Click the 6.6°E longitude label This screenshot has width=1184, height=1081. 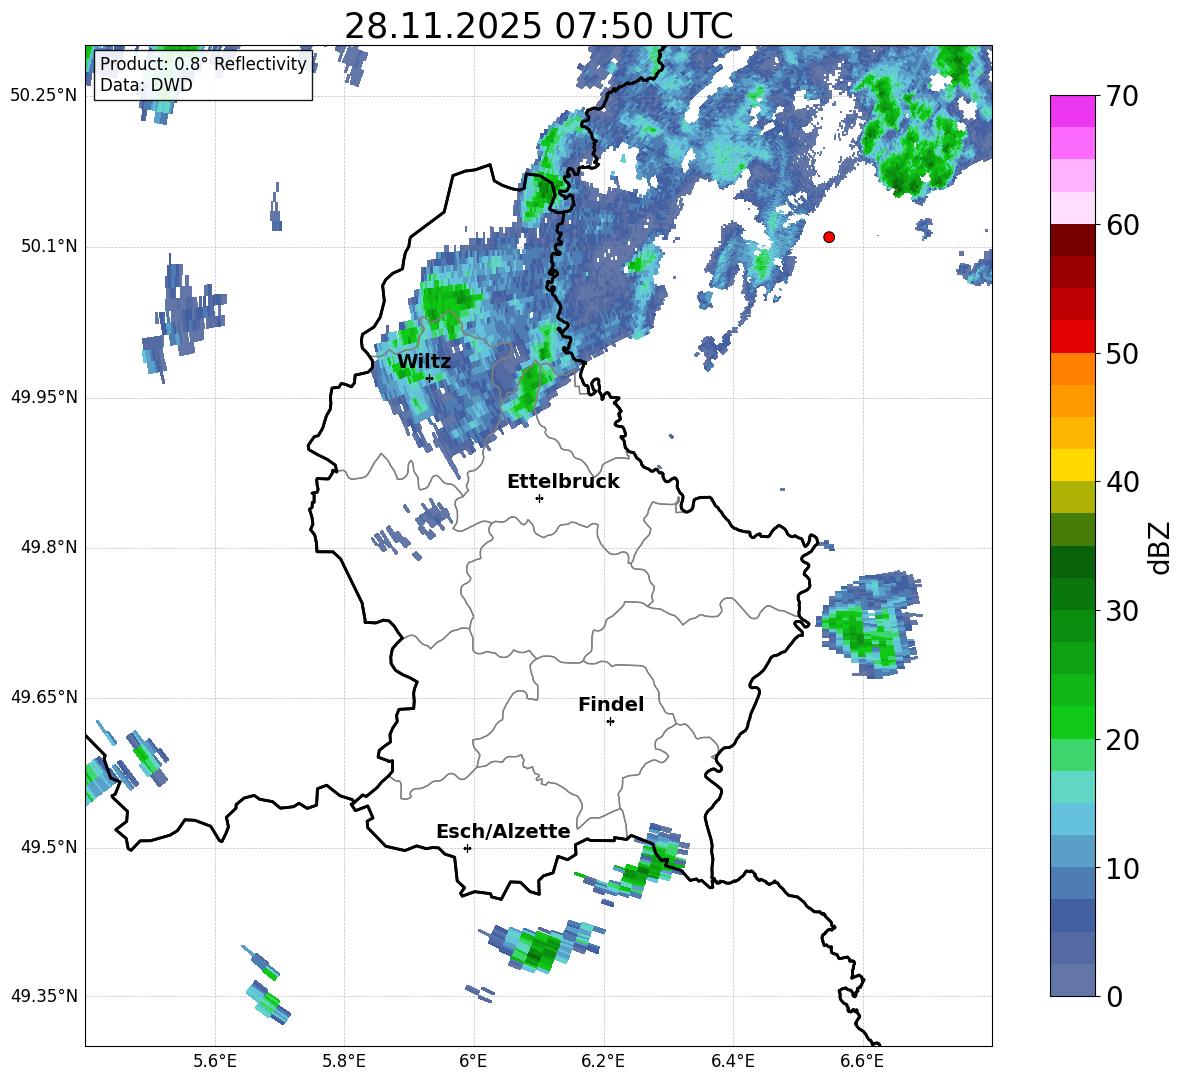coord(862,1061)
